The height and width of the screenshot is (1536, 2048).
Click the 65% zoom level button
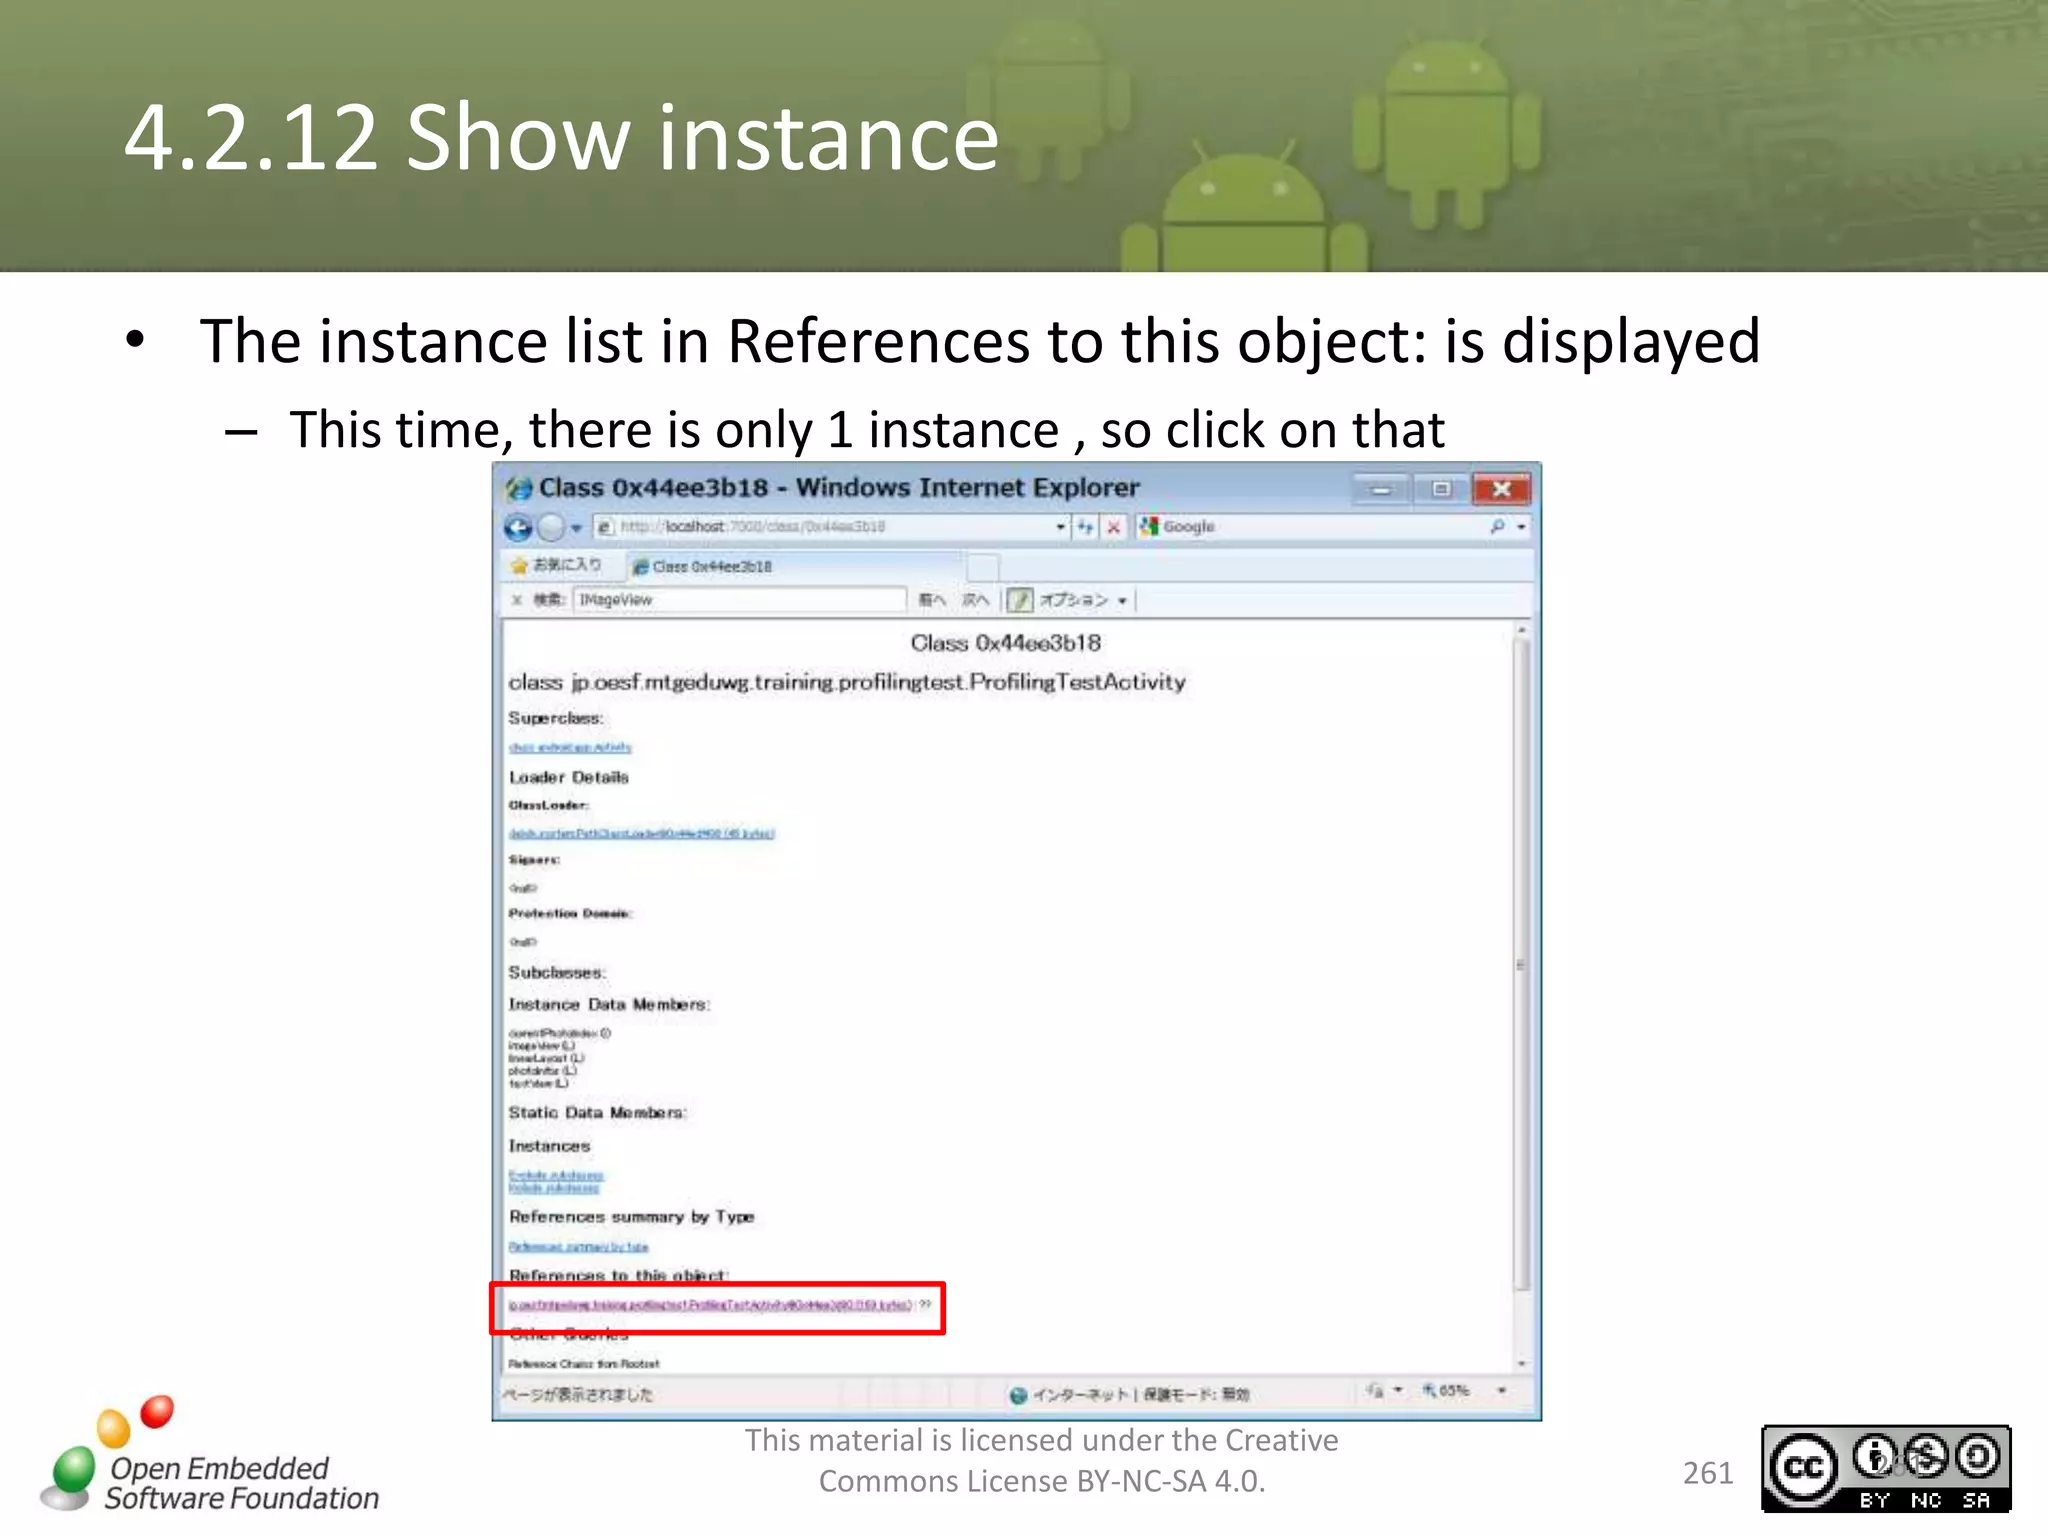[x=1446, y=1391]
